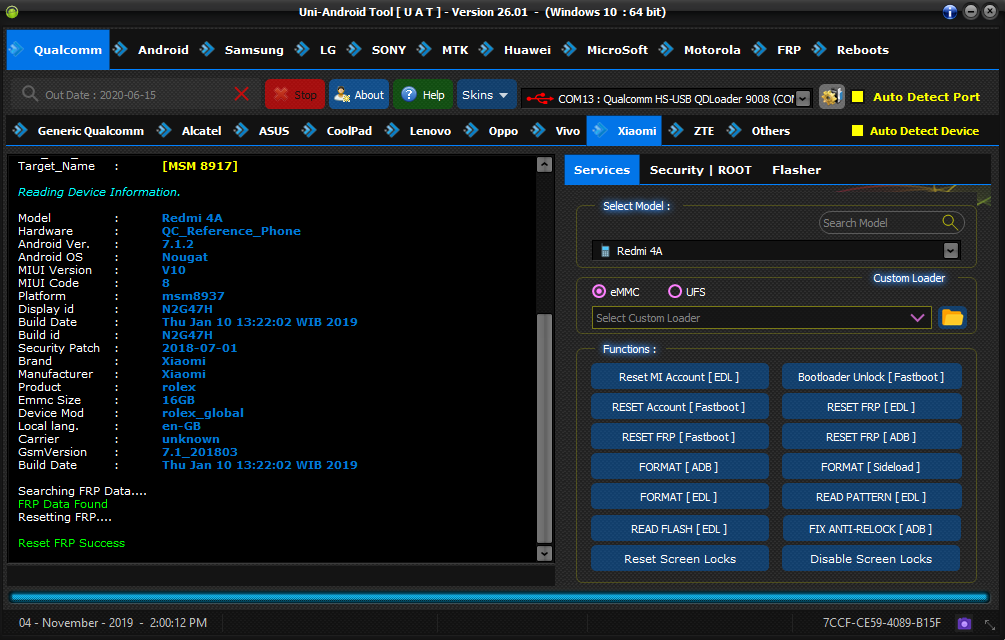The height and width of the screenshot is (640, 1005).
Task: Click the red X clear icon in search box
Action: click(x=241, y=94)
